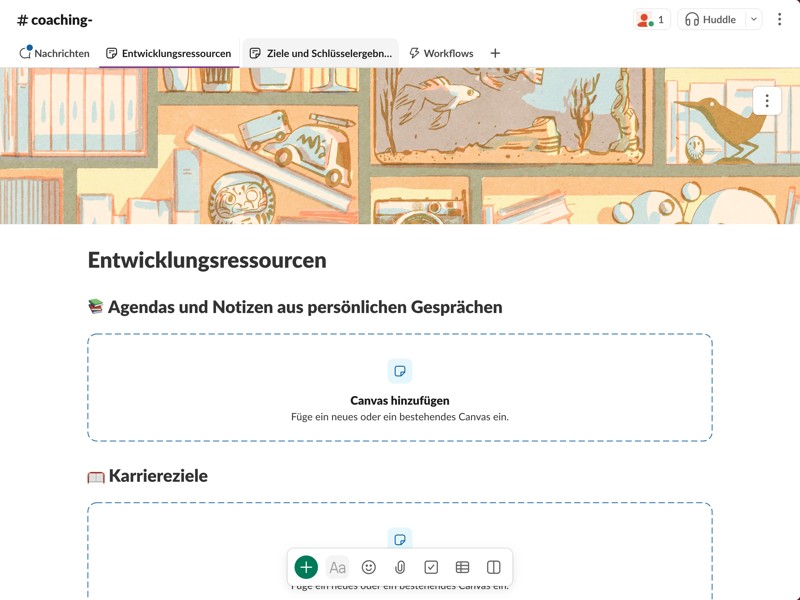Click the banner illustration image
This screenshot has width=800, height=600.
[x=400, y=146]
